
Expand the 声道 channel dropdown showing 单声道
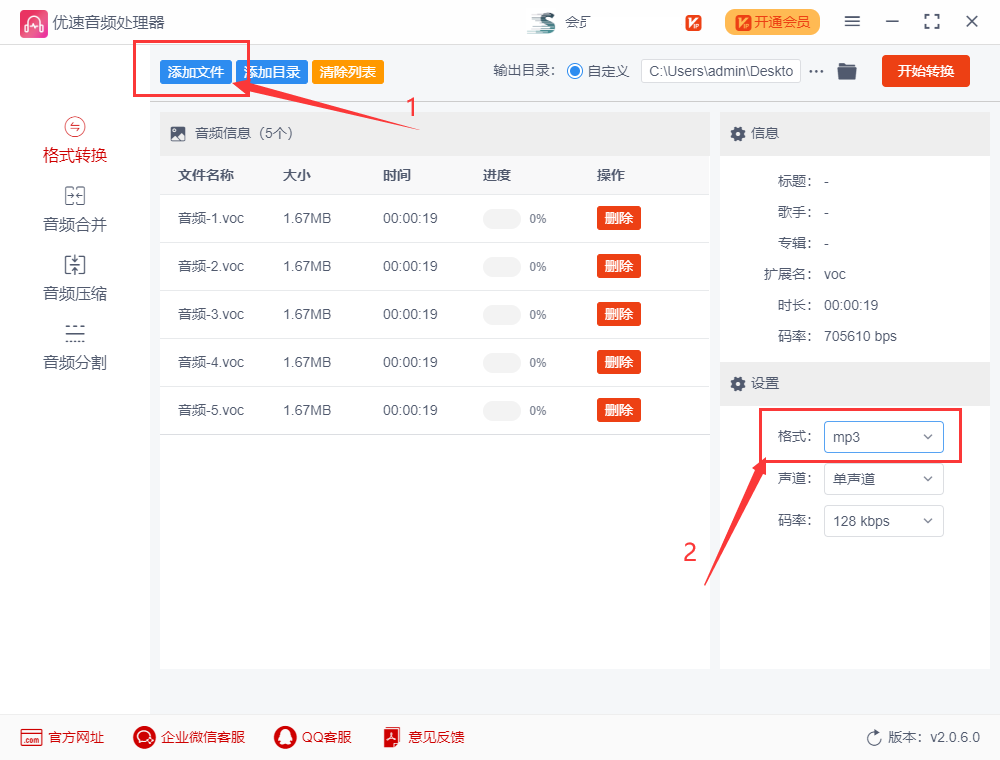point(883,478)
